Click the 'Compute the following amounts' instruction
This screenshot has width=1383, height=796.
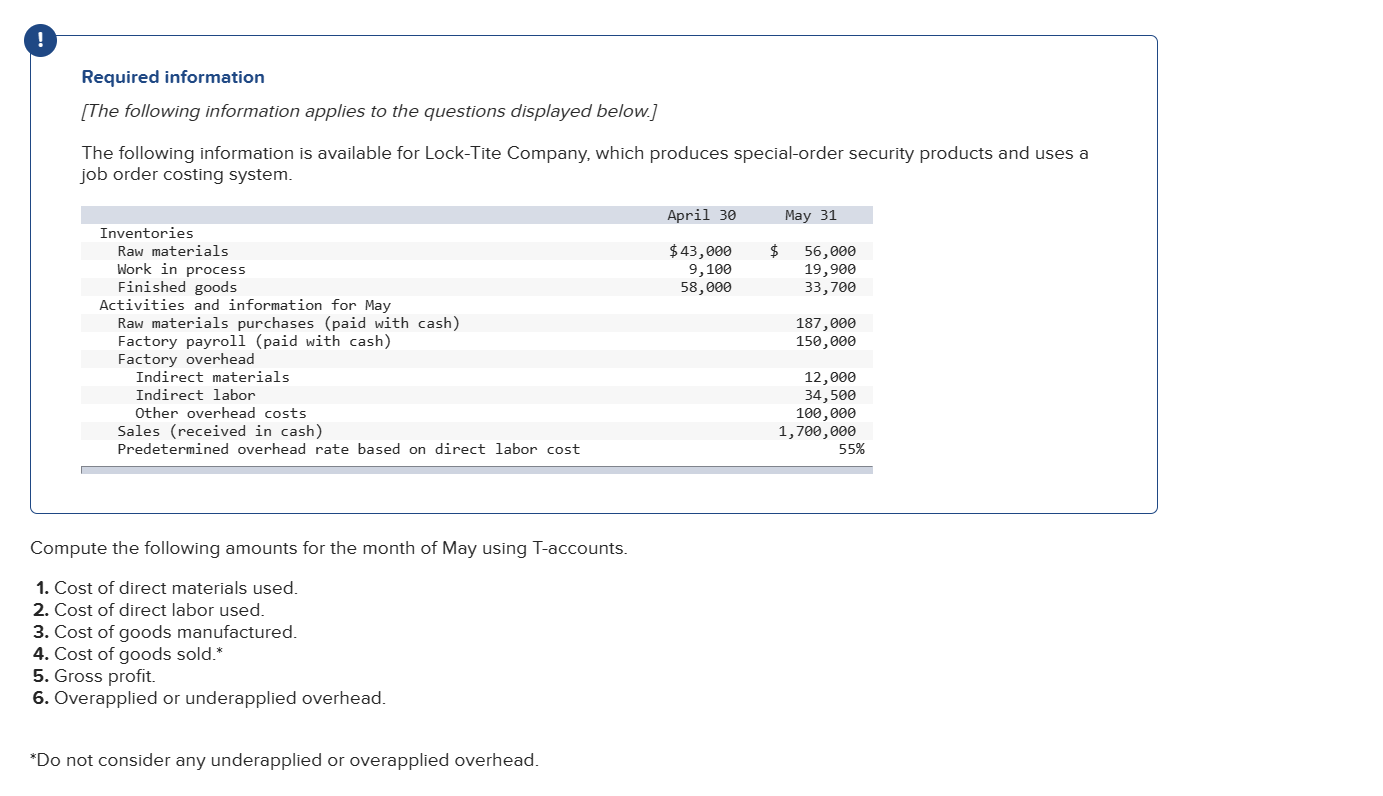tap(329, 548)
